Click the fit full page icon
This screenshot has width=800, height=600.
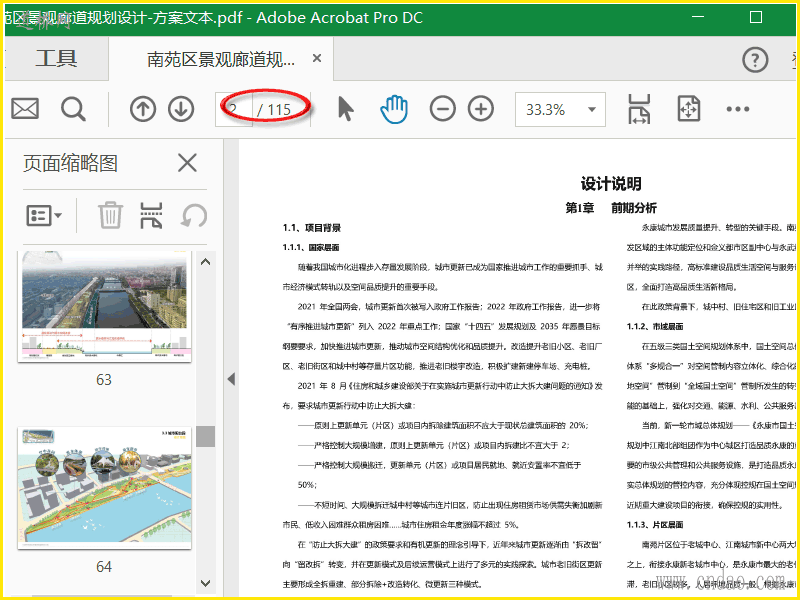click(689, 109)
